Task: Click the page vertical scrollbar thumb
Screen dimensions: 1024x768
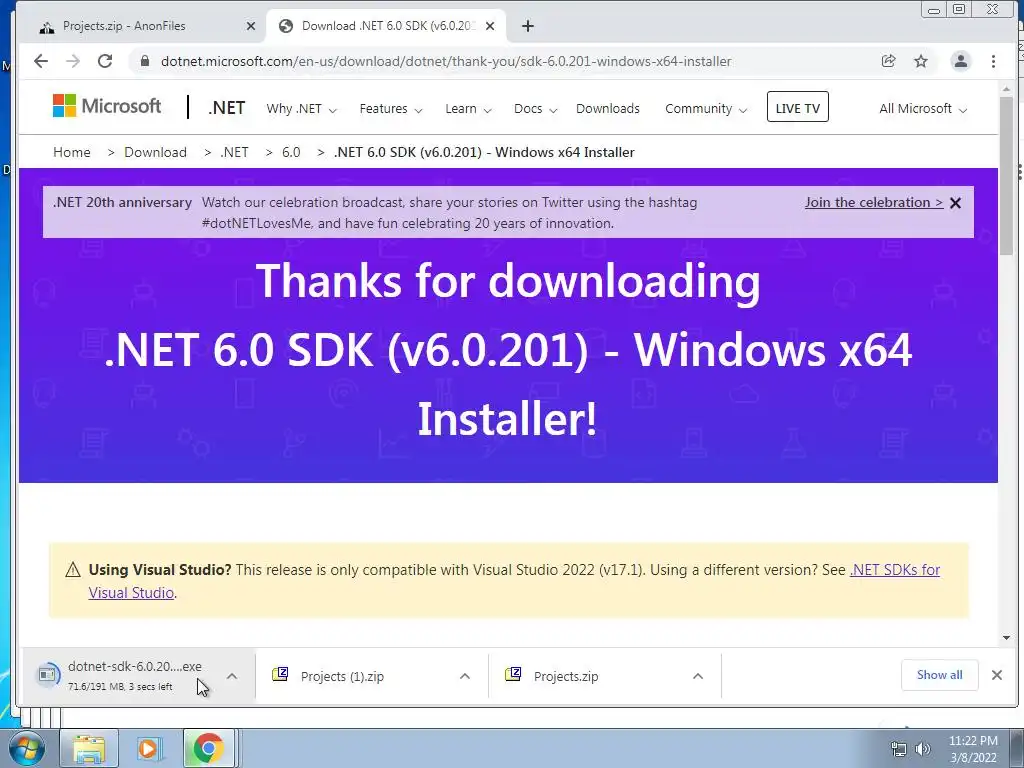Action: click(x=1006, y=176)
